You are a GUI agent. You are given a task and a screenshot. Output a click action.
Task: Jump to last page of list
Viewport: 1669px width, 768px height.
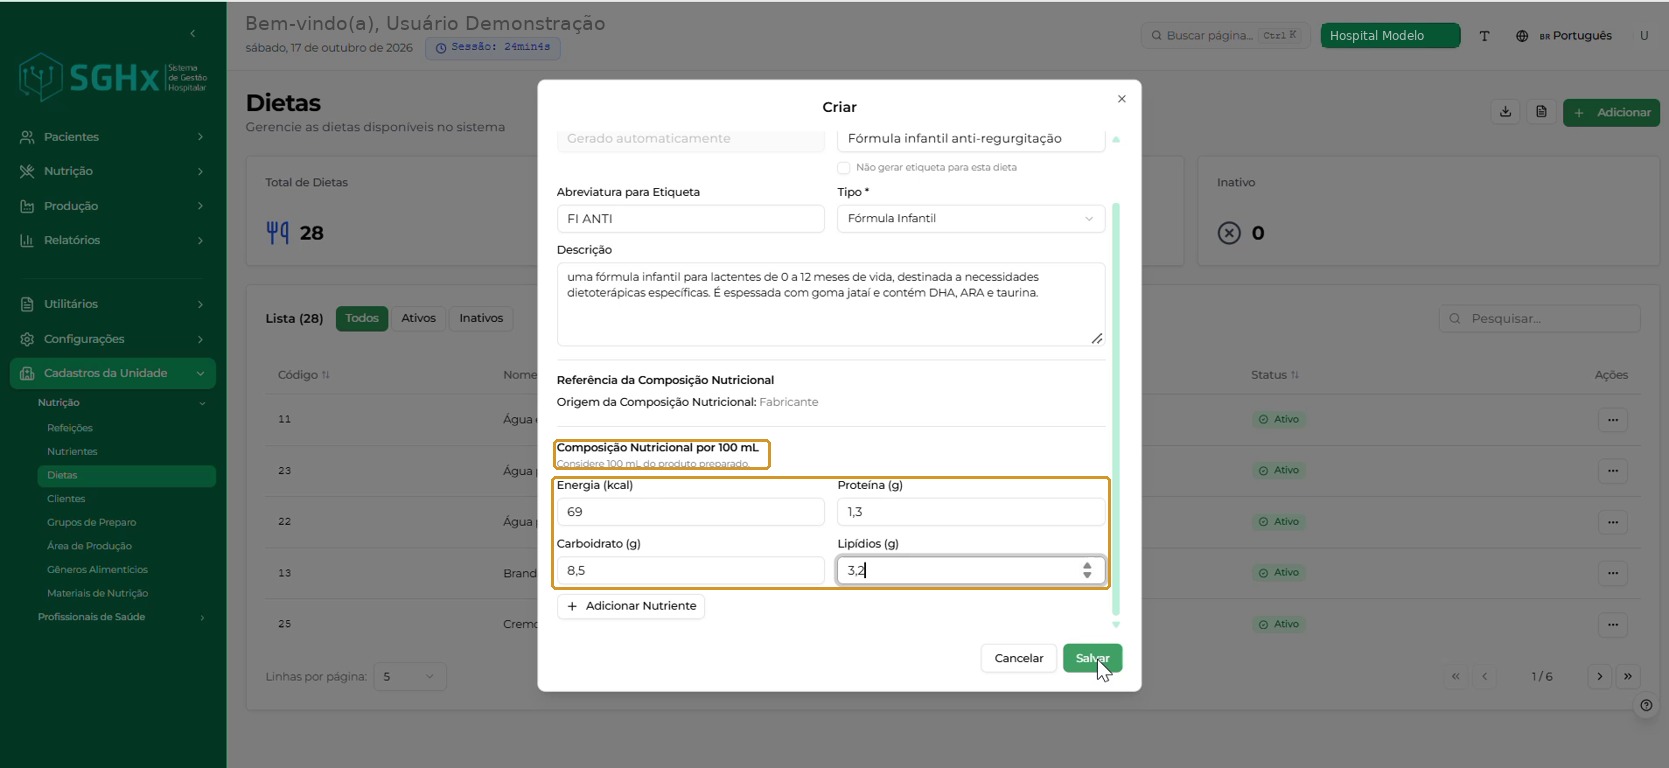1628,677
